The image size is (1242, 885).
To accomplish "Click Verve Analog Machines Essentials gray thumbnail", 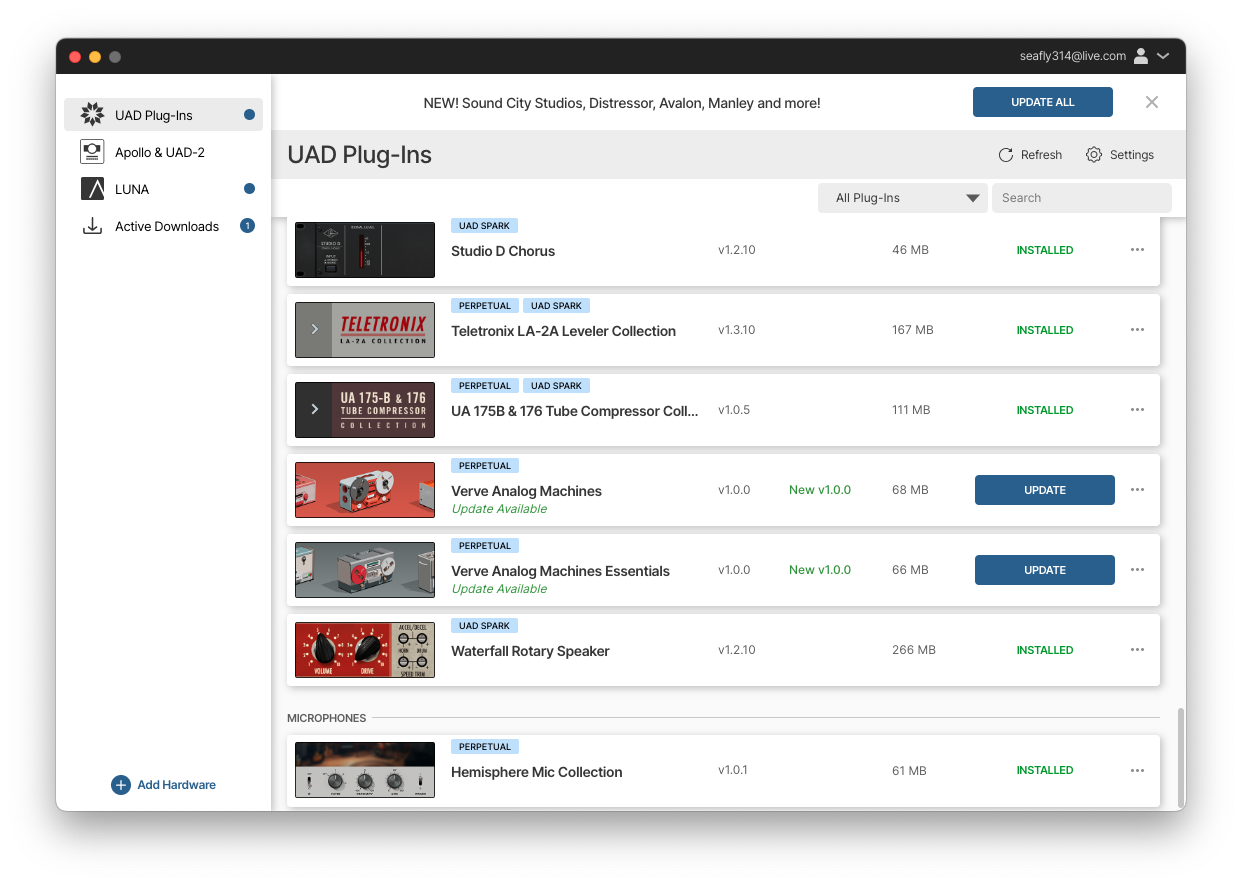I will (365, 570).
